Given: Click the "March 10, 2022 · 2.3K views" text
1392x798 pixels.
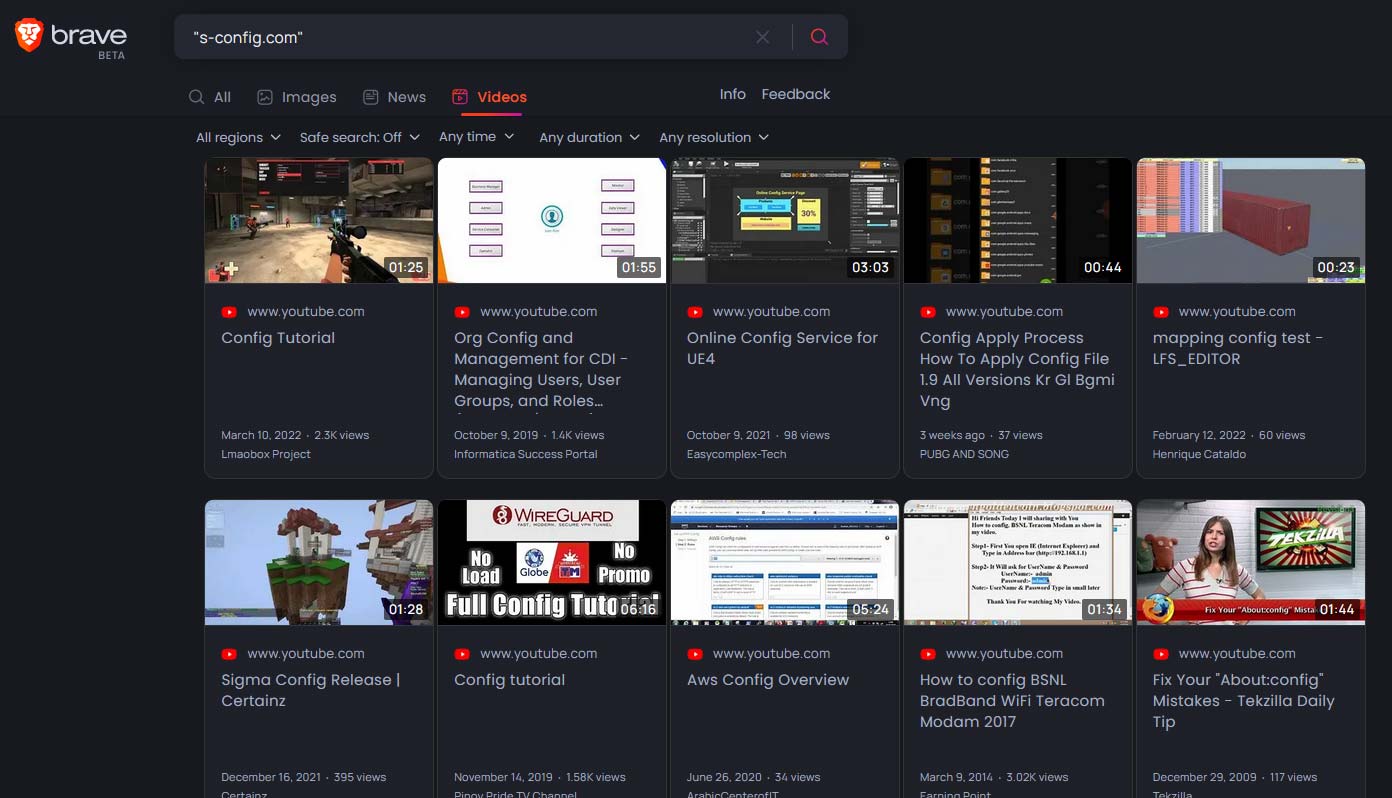Looking at the screenshot, I should [295, 435].
